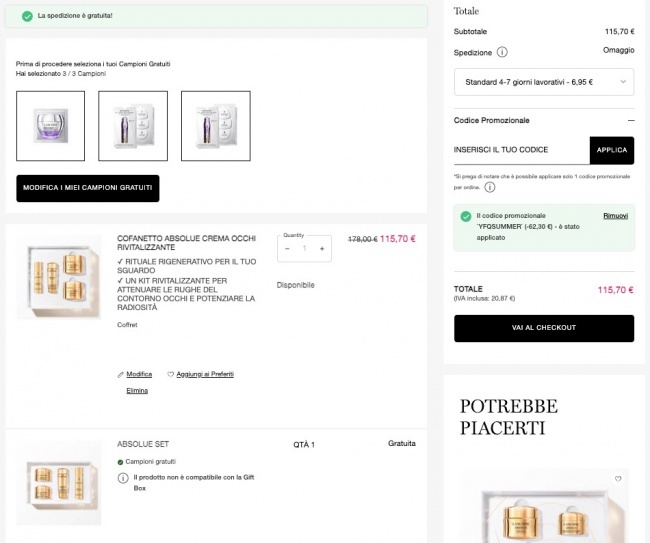650x543 pixels.
Task: Click Aggiungi ai Preferiti link
Action: pyautogui.click(x=205, y=374)
